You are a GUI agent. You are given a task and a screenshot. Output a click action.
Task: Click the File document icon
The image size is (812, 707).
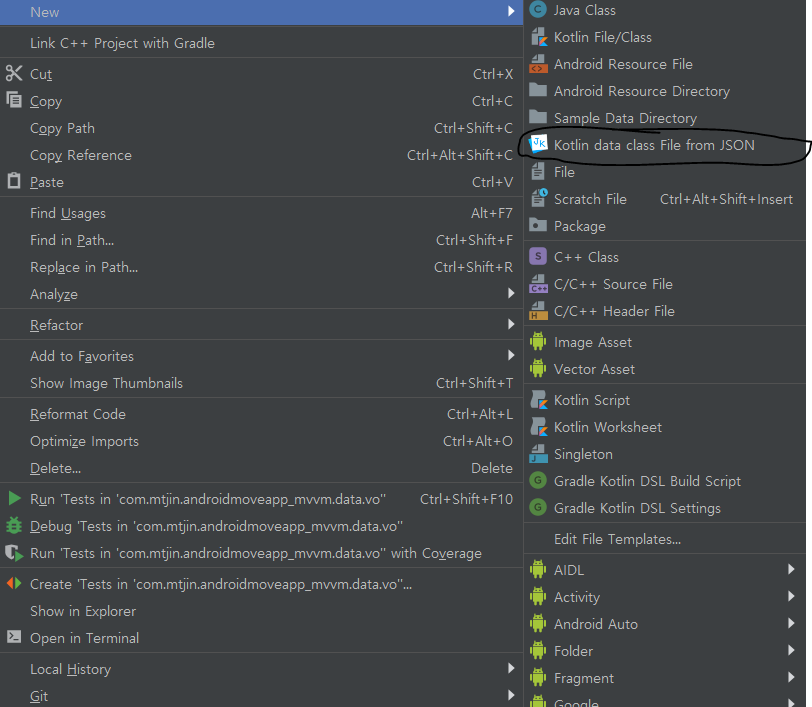pos(538,171)
